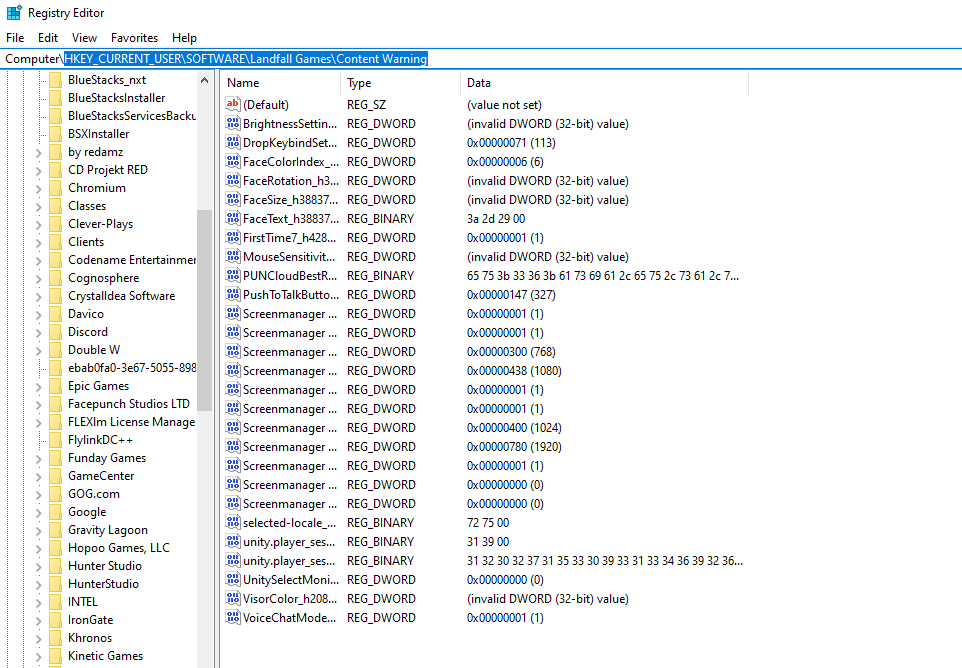Select the Codename Entertainment key
The image size is (962, 668).
click(131, 260)
